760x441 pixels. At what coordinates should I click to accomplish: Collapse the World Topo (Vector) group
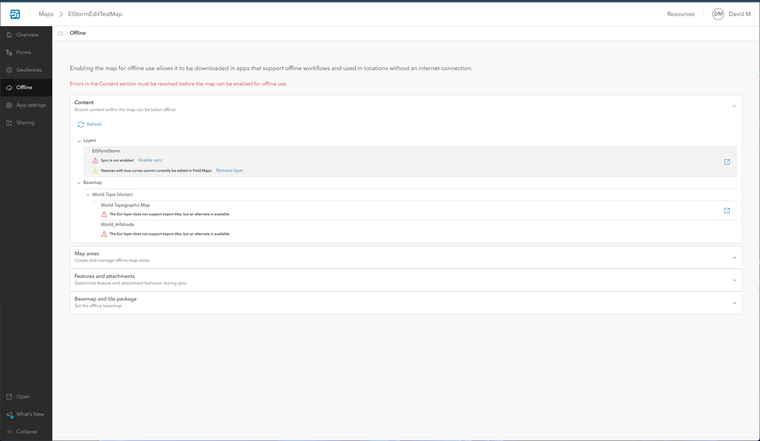[x=88, y=194]
